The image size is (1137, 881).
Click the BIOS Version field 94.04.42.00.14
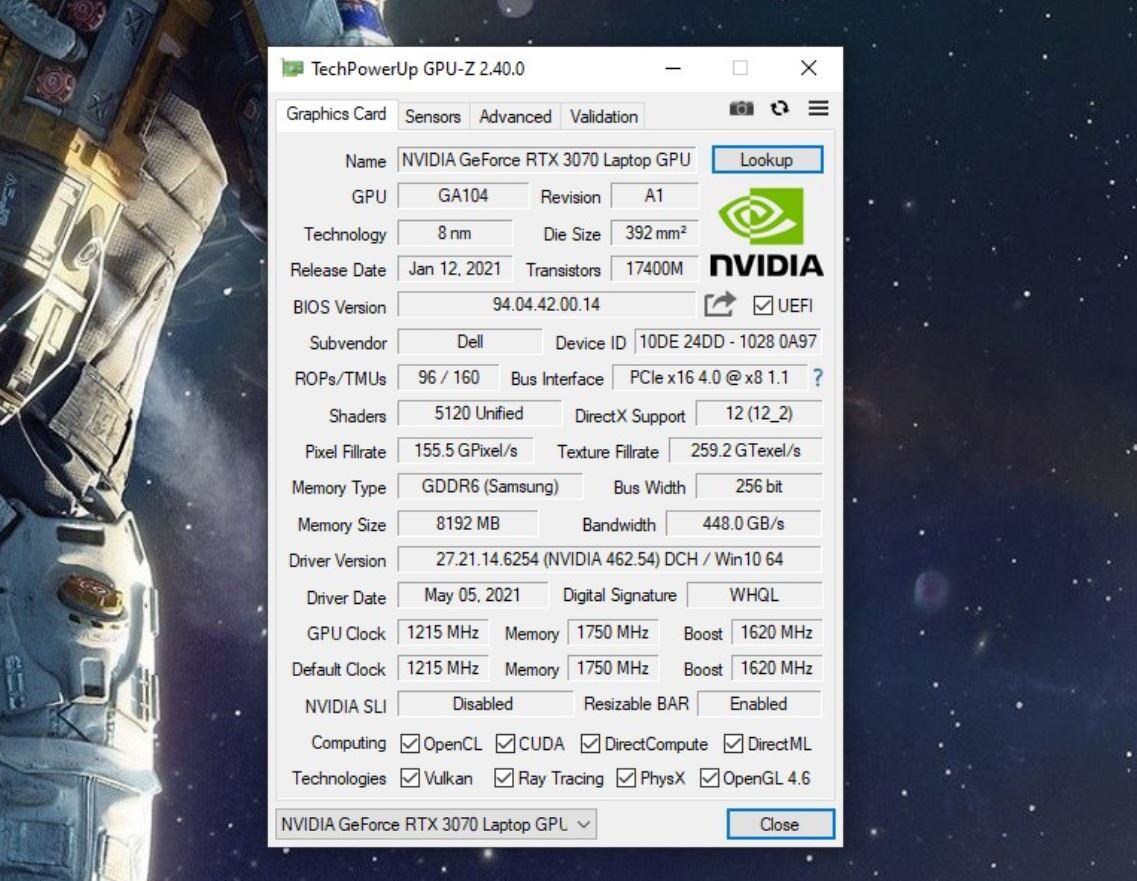[547, 305]
